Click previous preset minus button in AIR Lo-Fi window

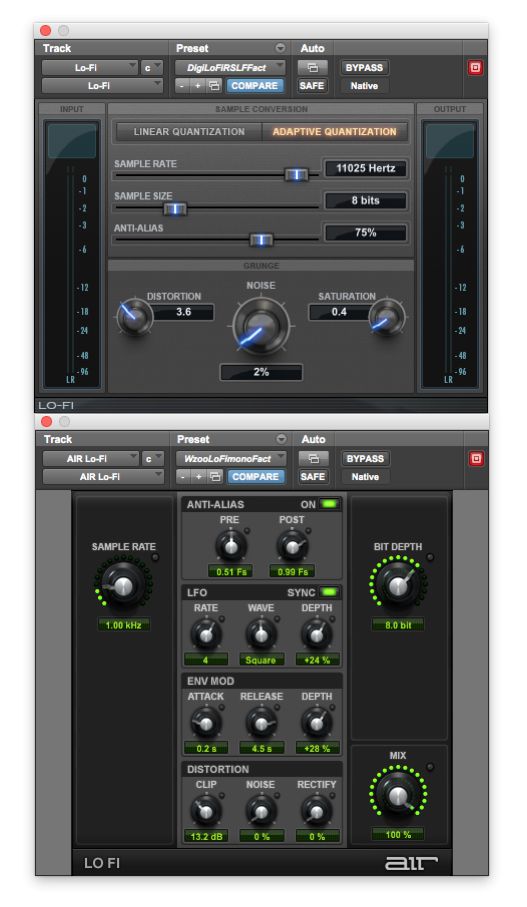click(x=183, y=477)
